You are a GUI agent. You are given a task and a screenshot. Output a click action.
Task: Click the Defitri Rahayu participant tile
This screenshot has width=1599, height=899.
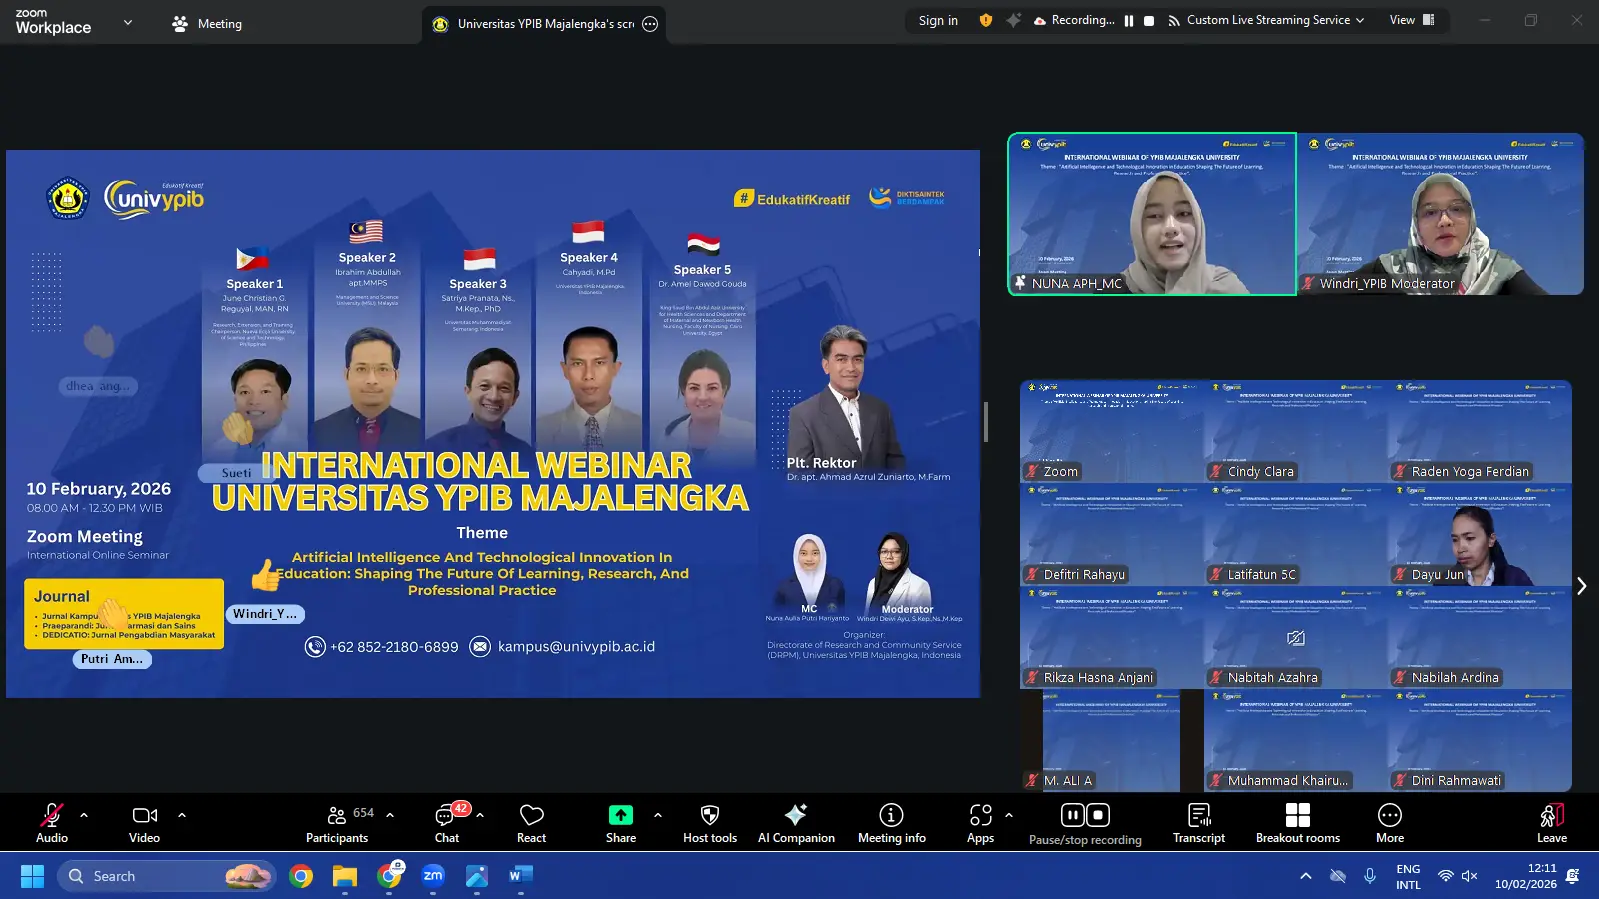click(1112, 535)
